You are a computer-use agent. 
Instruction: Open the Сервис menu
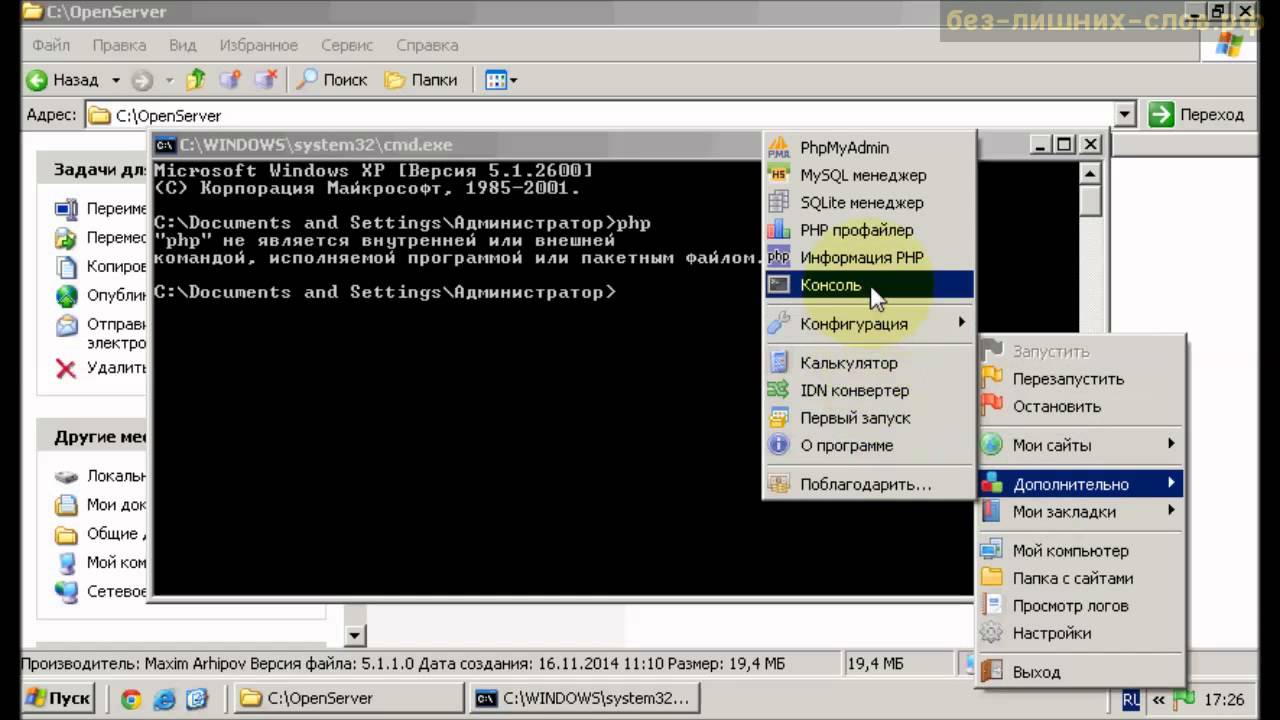pyautogui.click(x=347, y=45)
